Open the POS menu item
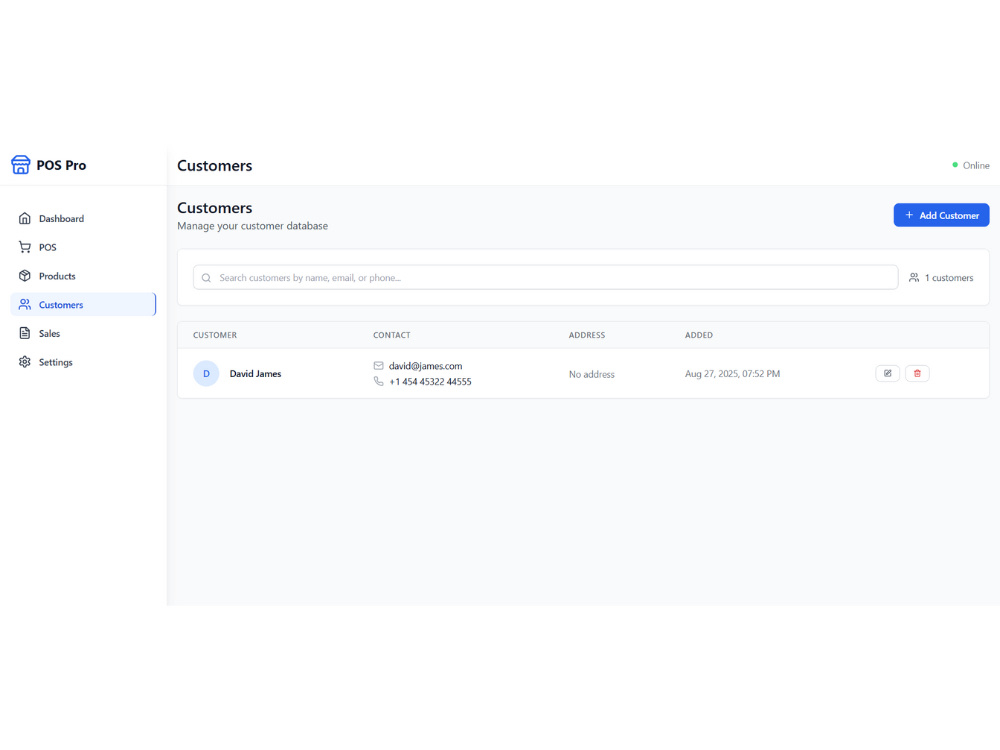 83,247
